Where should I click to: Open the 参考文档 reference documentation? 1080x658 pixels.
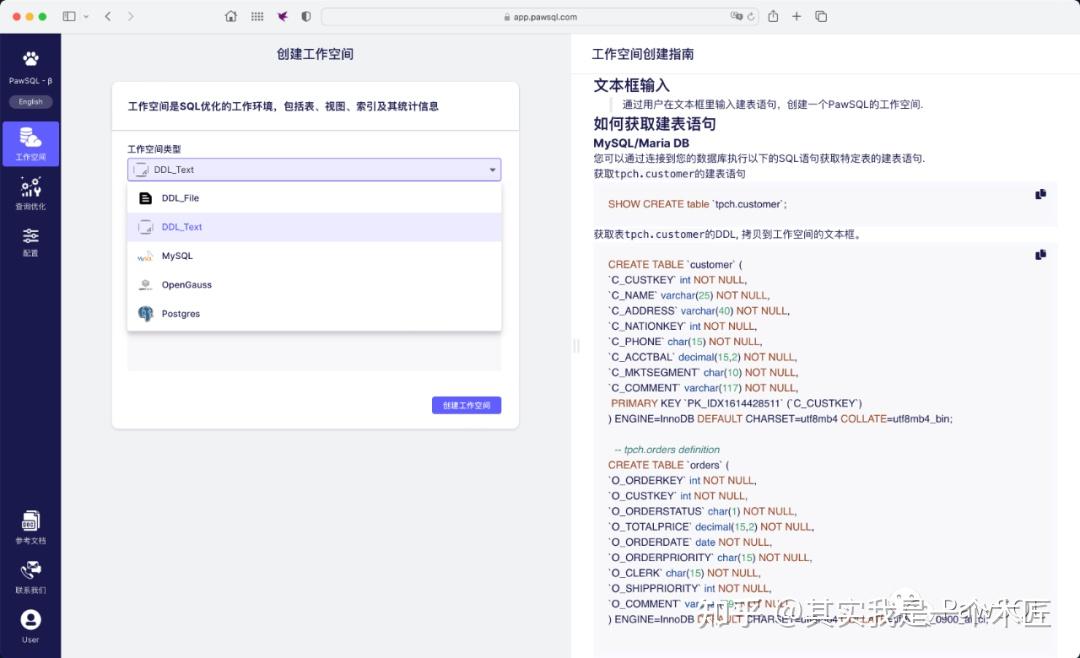click(x=30, y=527)
